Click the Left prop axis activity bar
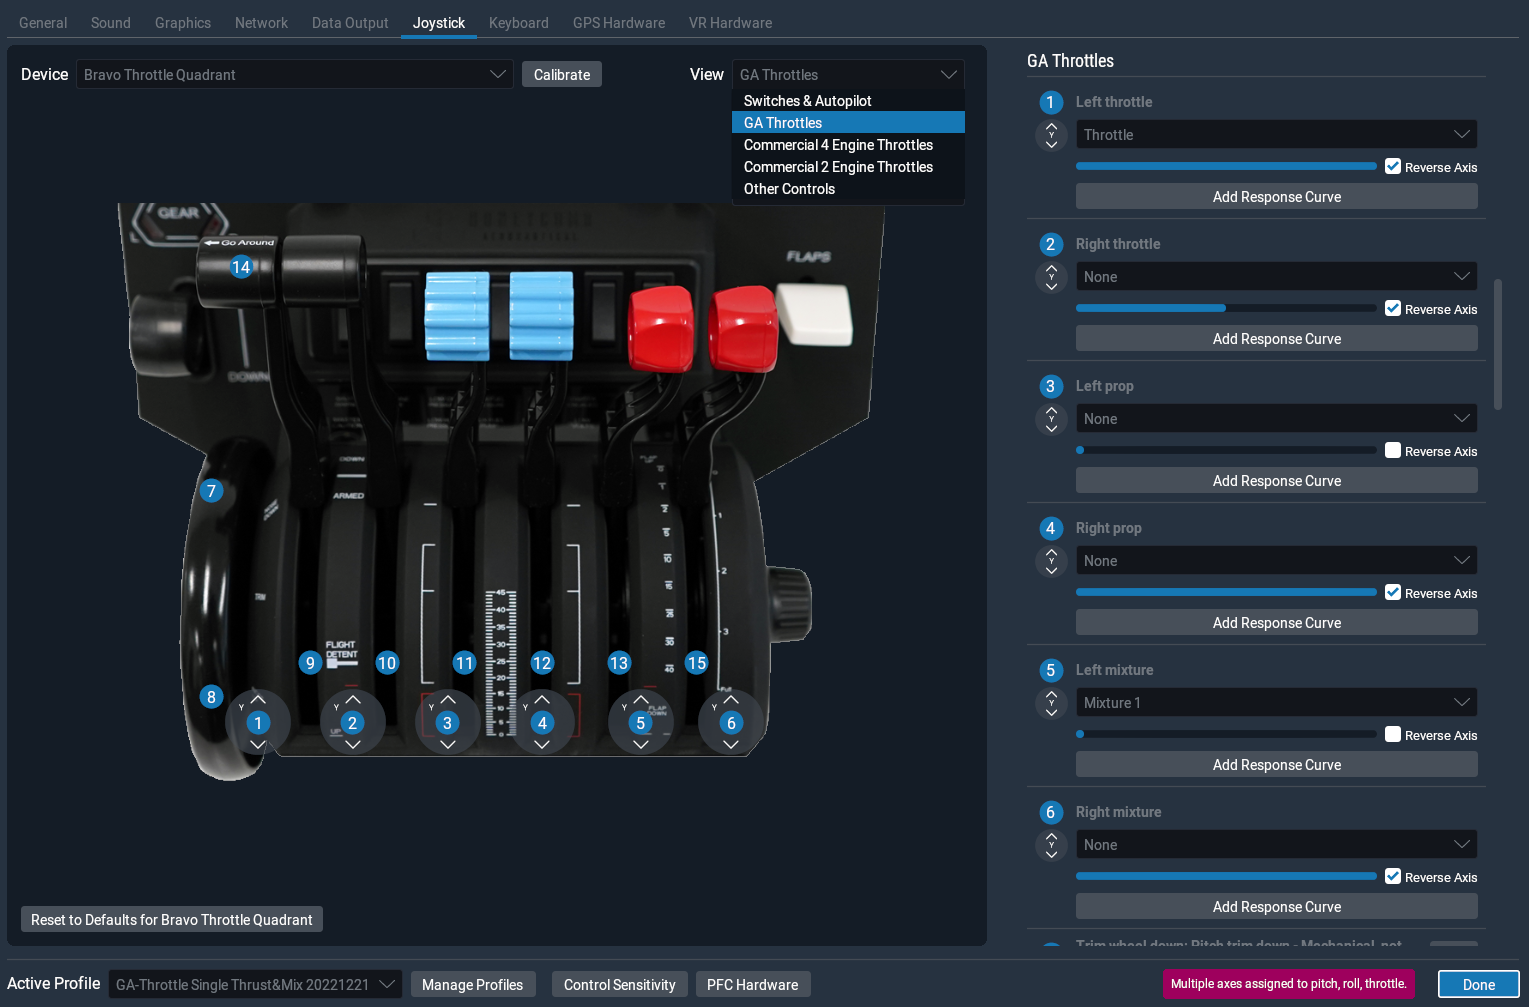This screenshot has height=1007, width=1529. [x=1226, y=450]
